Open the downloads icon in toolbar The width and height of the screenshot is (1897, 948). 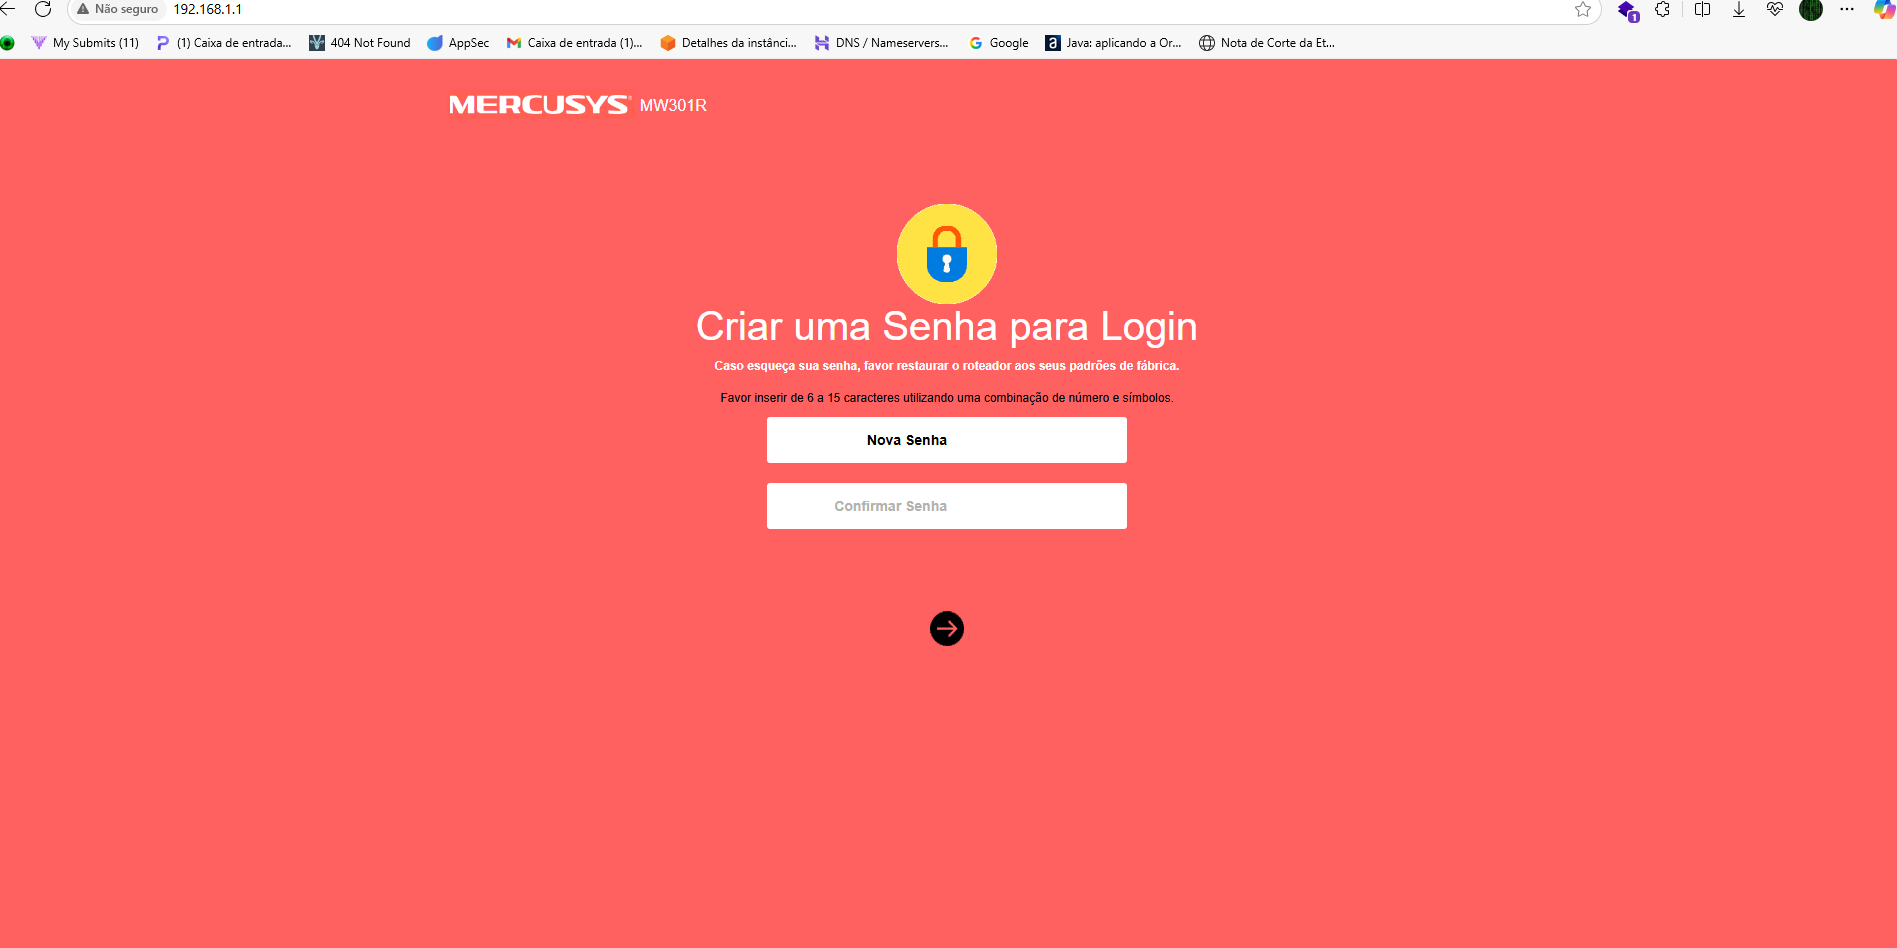[x=1739, y=9]
